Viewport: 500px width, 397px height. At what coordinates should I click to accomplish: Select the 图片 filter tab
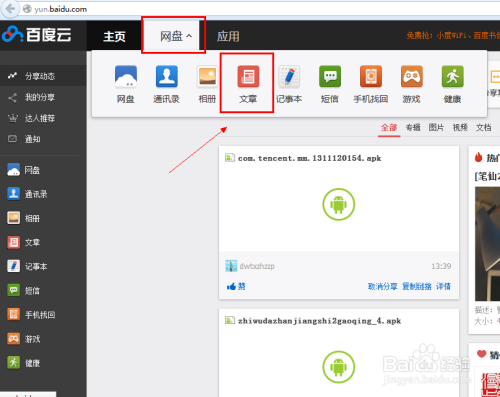[436, 127]
